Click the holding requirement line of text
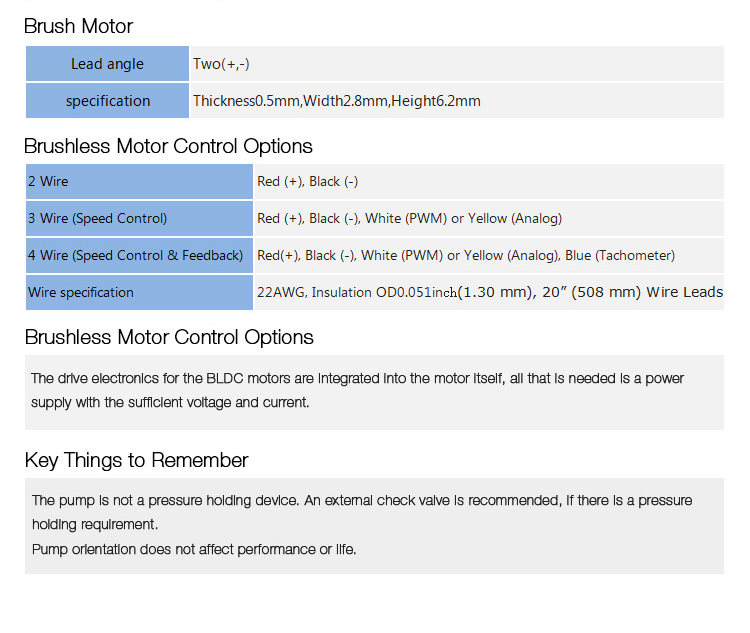This screenshot has width=750, height=633. (x=95, y=525)
